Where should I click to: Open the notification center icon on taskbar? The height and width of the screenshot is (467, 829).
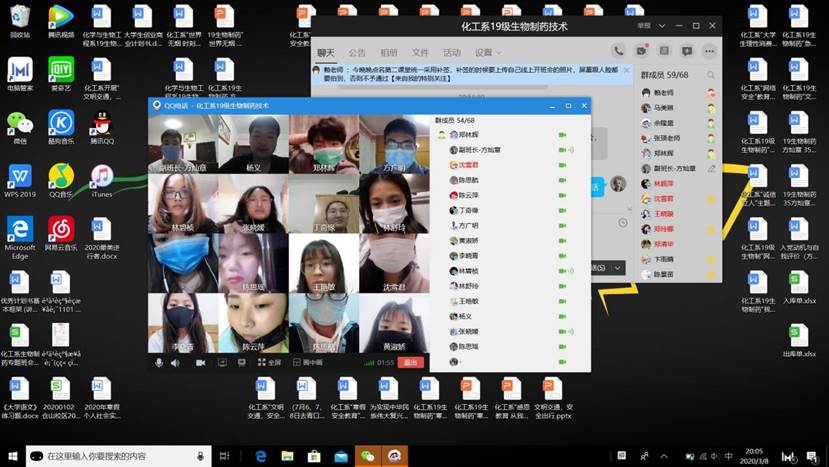(813, 456)
